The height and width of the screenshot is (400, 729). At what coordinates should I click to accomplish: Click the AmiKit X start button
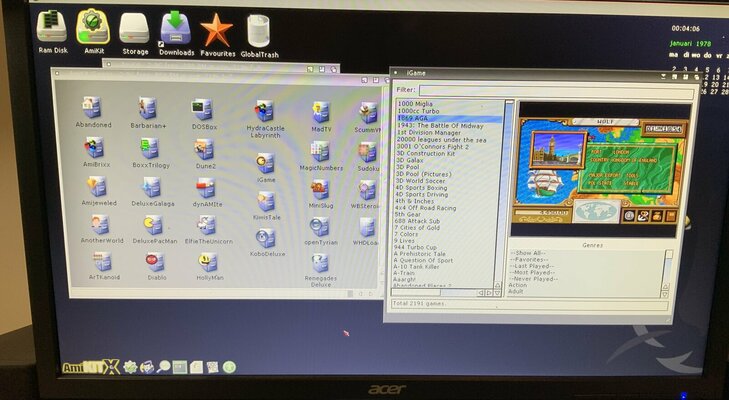[90, 367]
